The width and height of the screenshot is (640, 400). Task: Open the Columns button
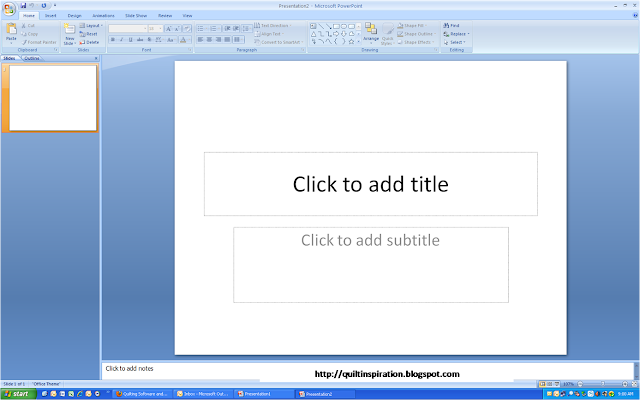coord(238,40)
